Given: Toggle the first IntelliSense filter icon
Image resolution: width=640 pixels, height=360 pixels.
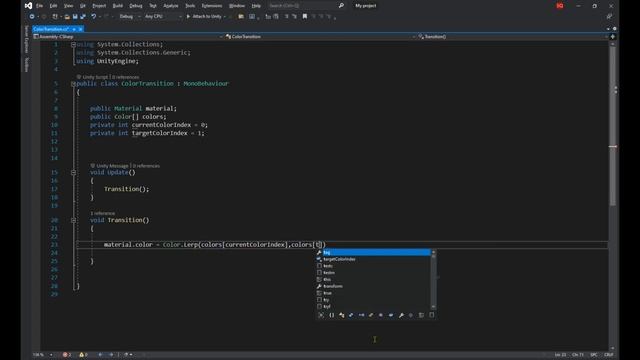Looking at the screenshot, I should click(x=321, y=315).
